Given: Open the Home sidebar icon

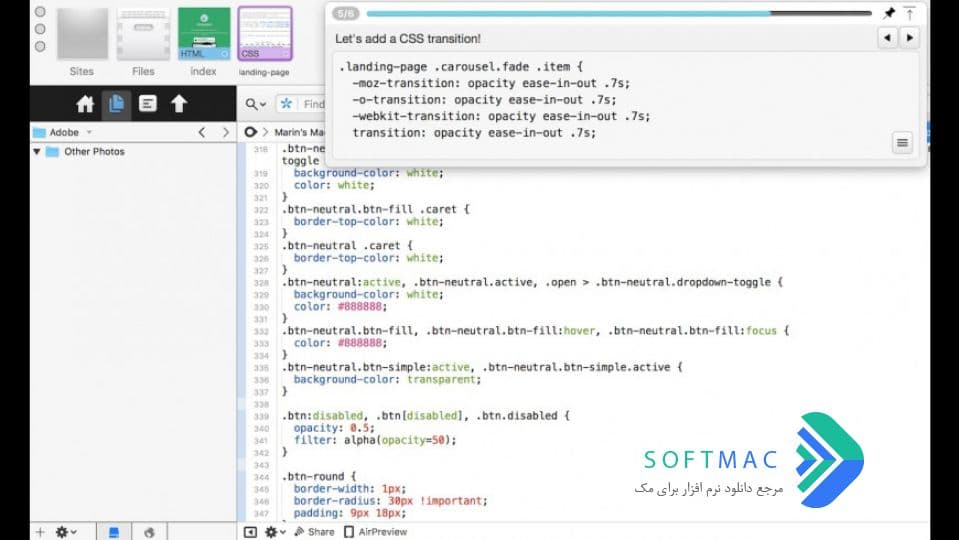Looking at the screenshot, I should 85,104.
